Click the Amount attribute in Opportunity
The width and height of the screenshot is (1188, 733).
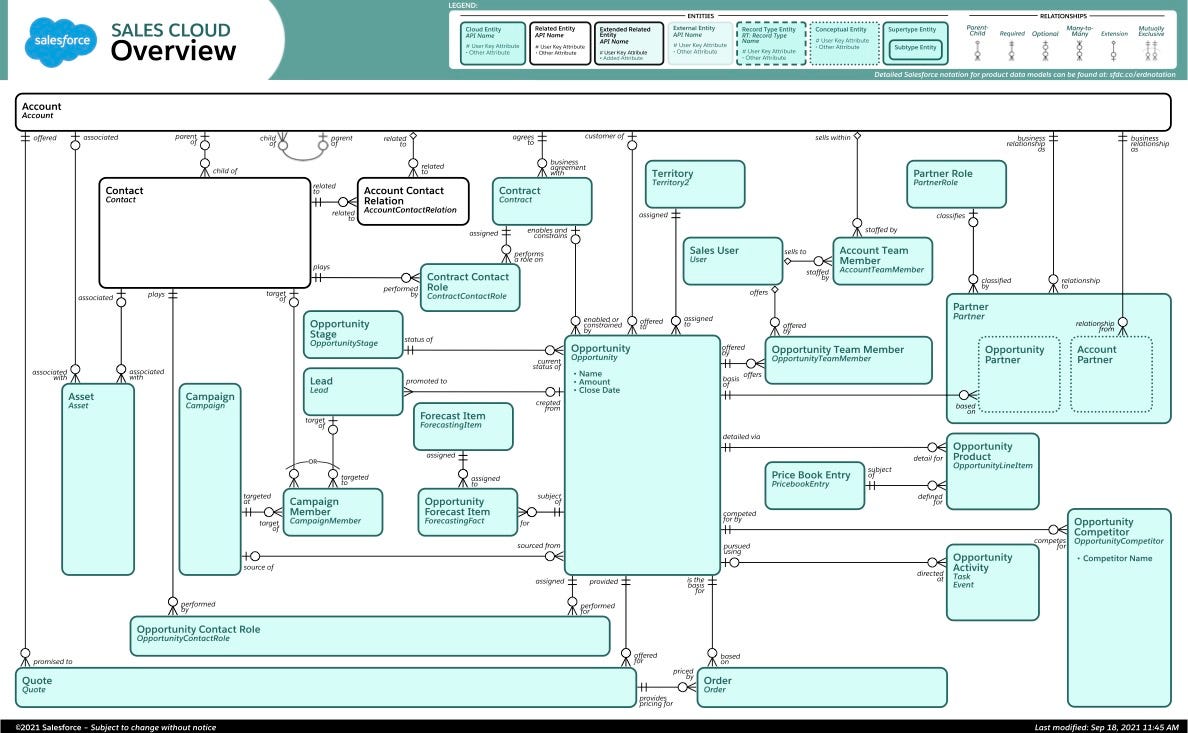[x=595, y=382]
